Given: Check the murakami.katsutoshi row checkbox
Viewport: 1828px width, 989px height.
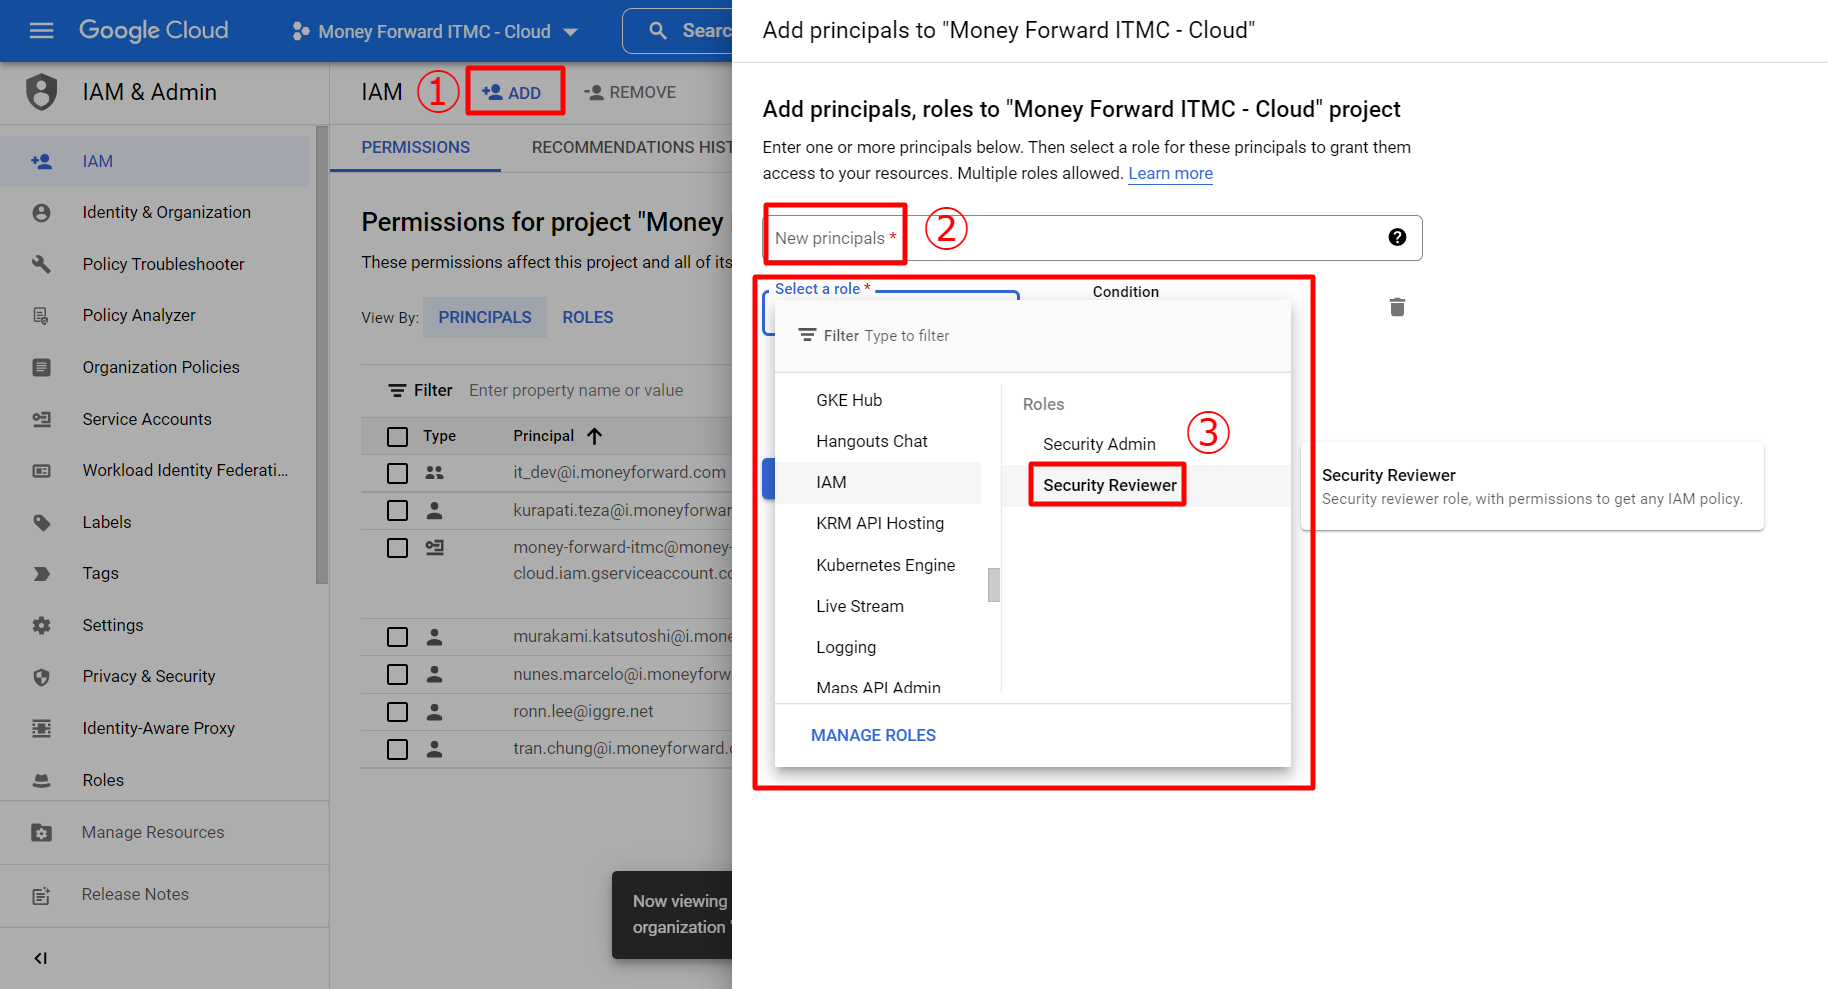Looking at the screenshot, I should coord(397,636).
